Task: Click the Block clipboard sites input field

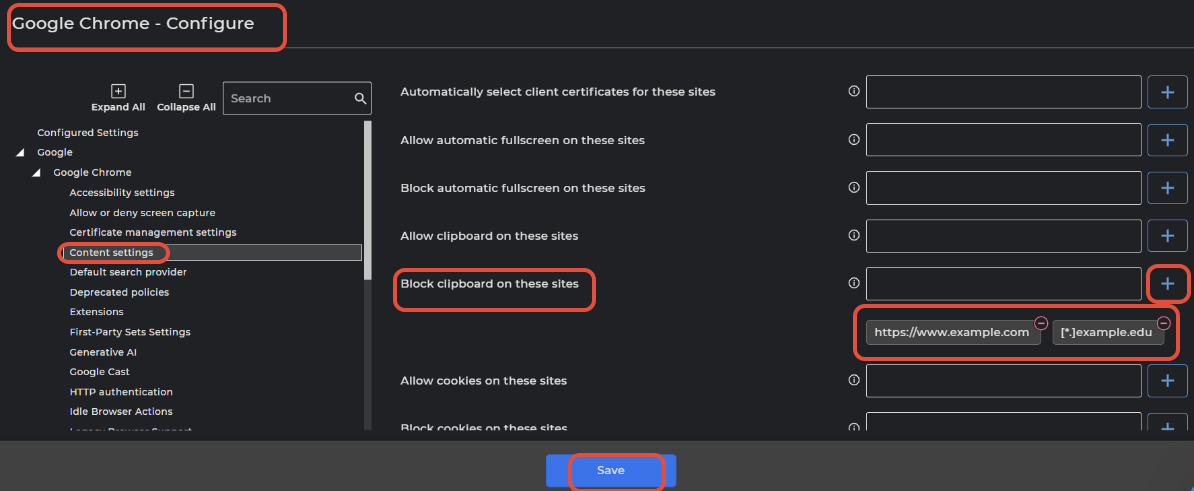Action: pos(1003,284)
